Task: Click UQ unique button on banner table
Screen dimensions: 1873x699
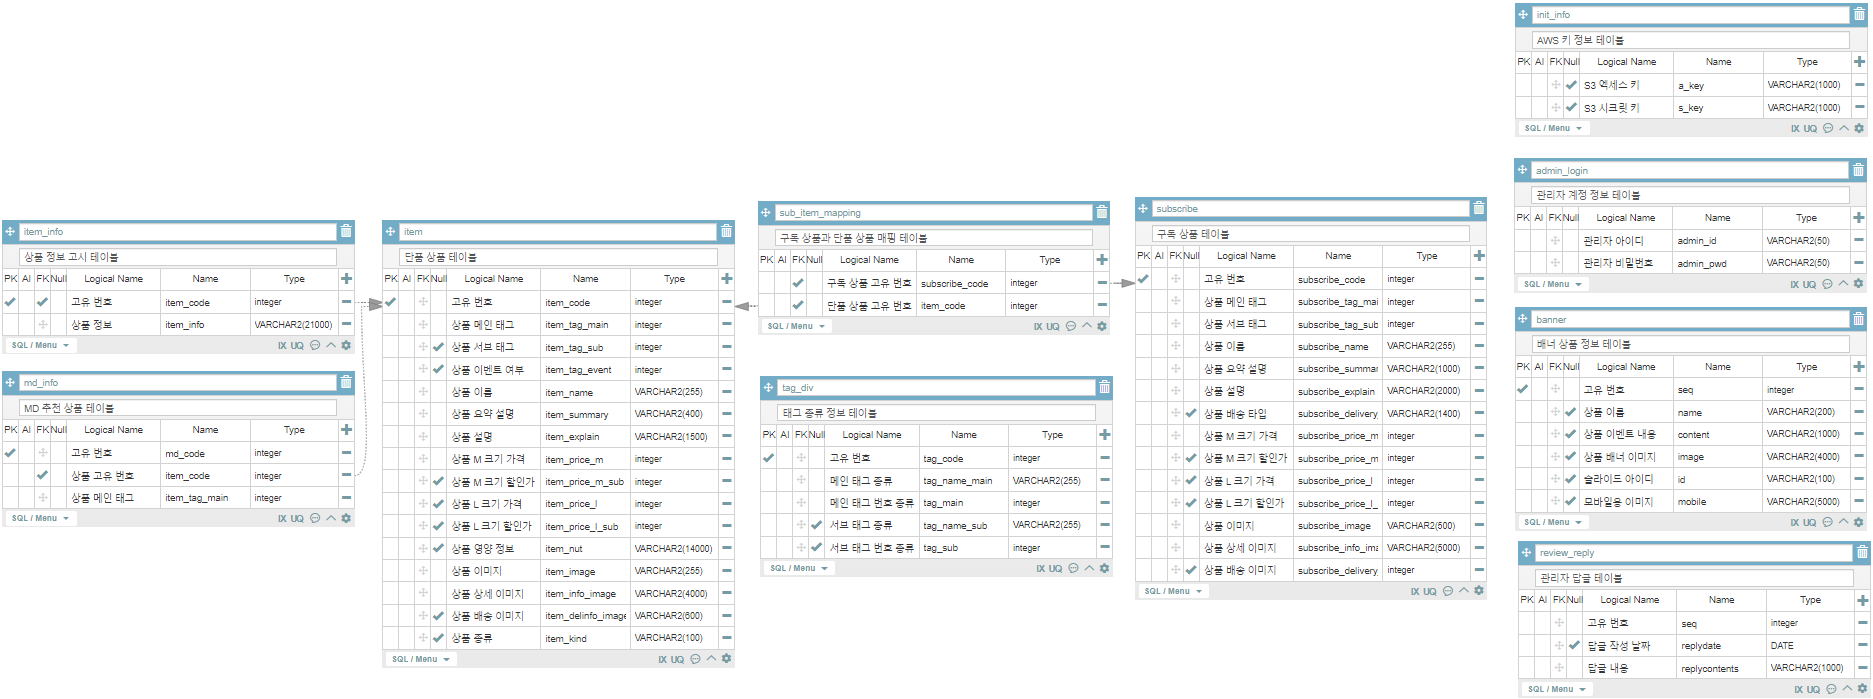Action: (x=1810, y=522)
